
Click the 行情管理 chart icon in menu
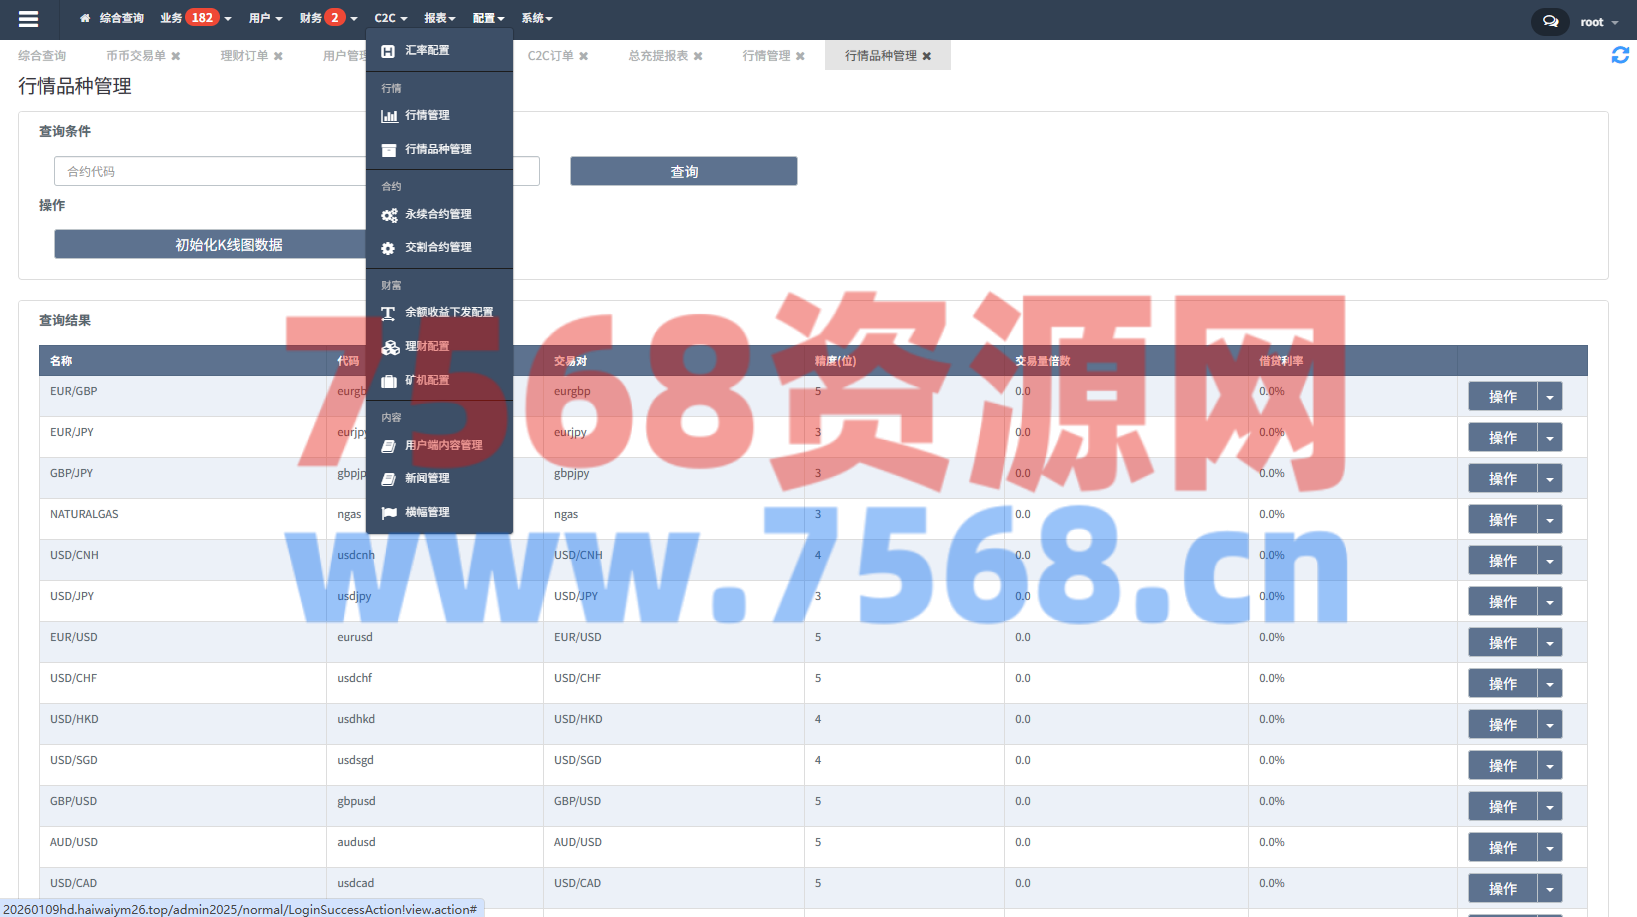tap(389, 116)
